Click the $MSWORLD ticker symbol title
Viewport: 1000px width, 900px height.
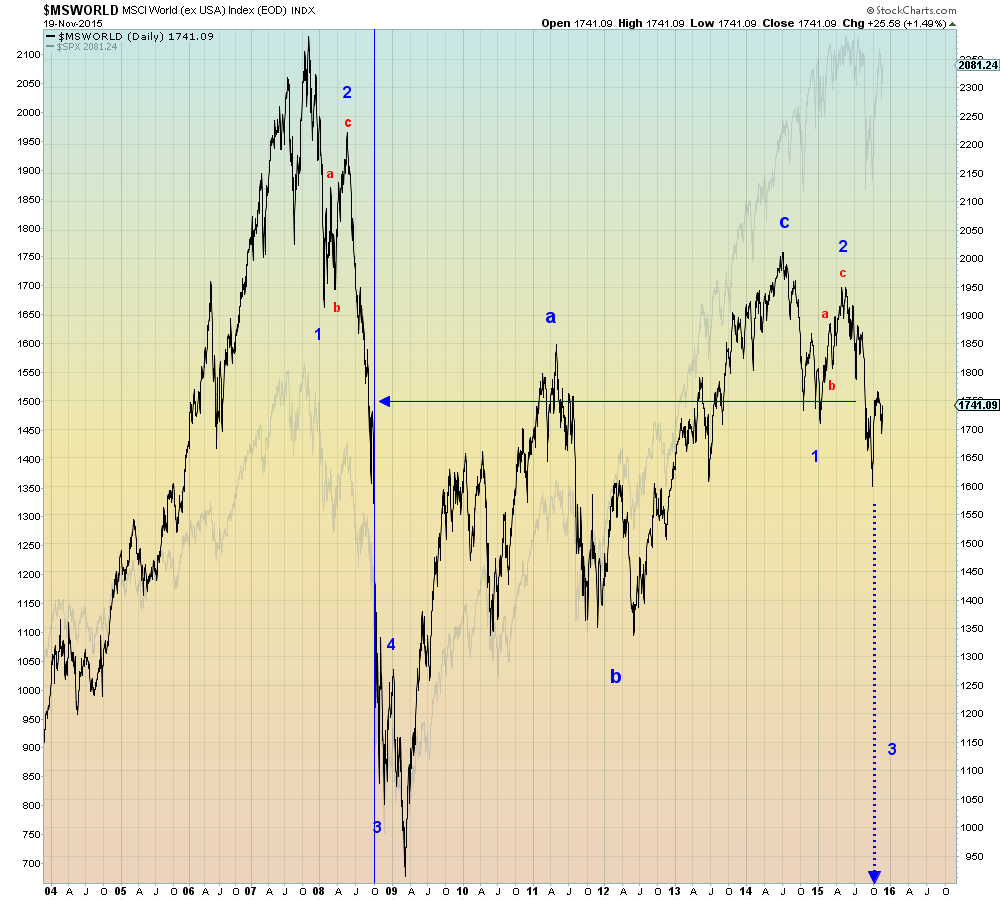(81, 10)
